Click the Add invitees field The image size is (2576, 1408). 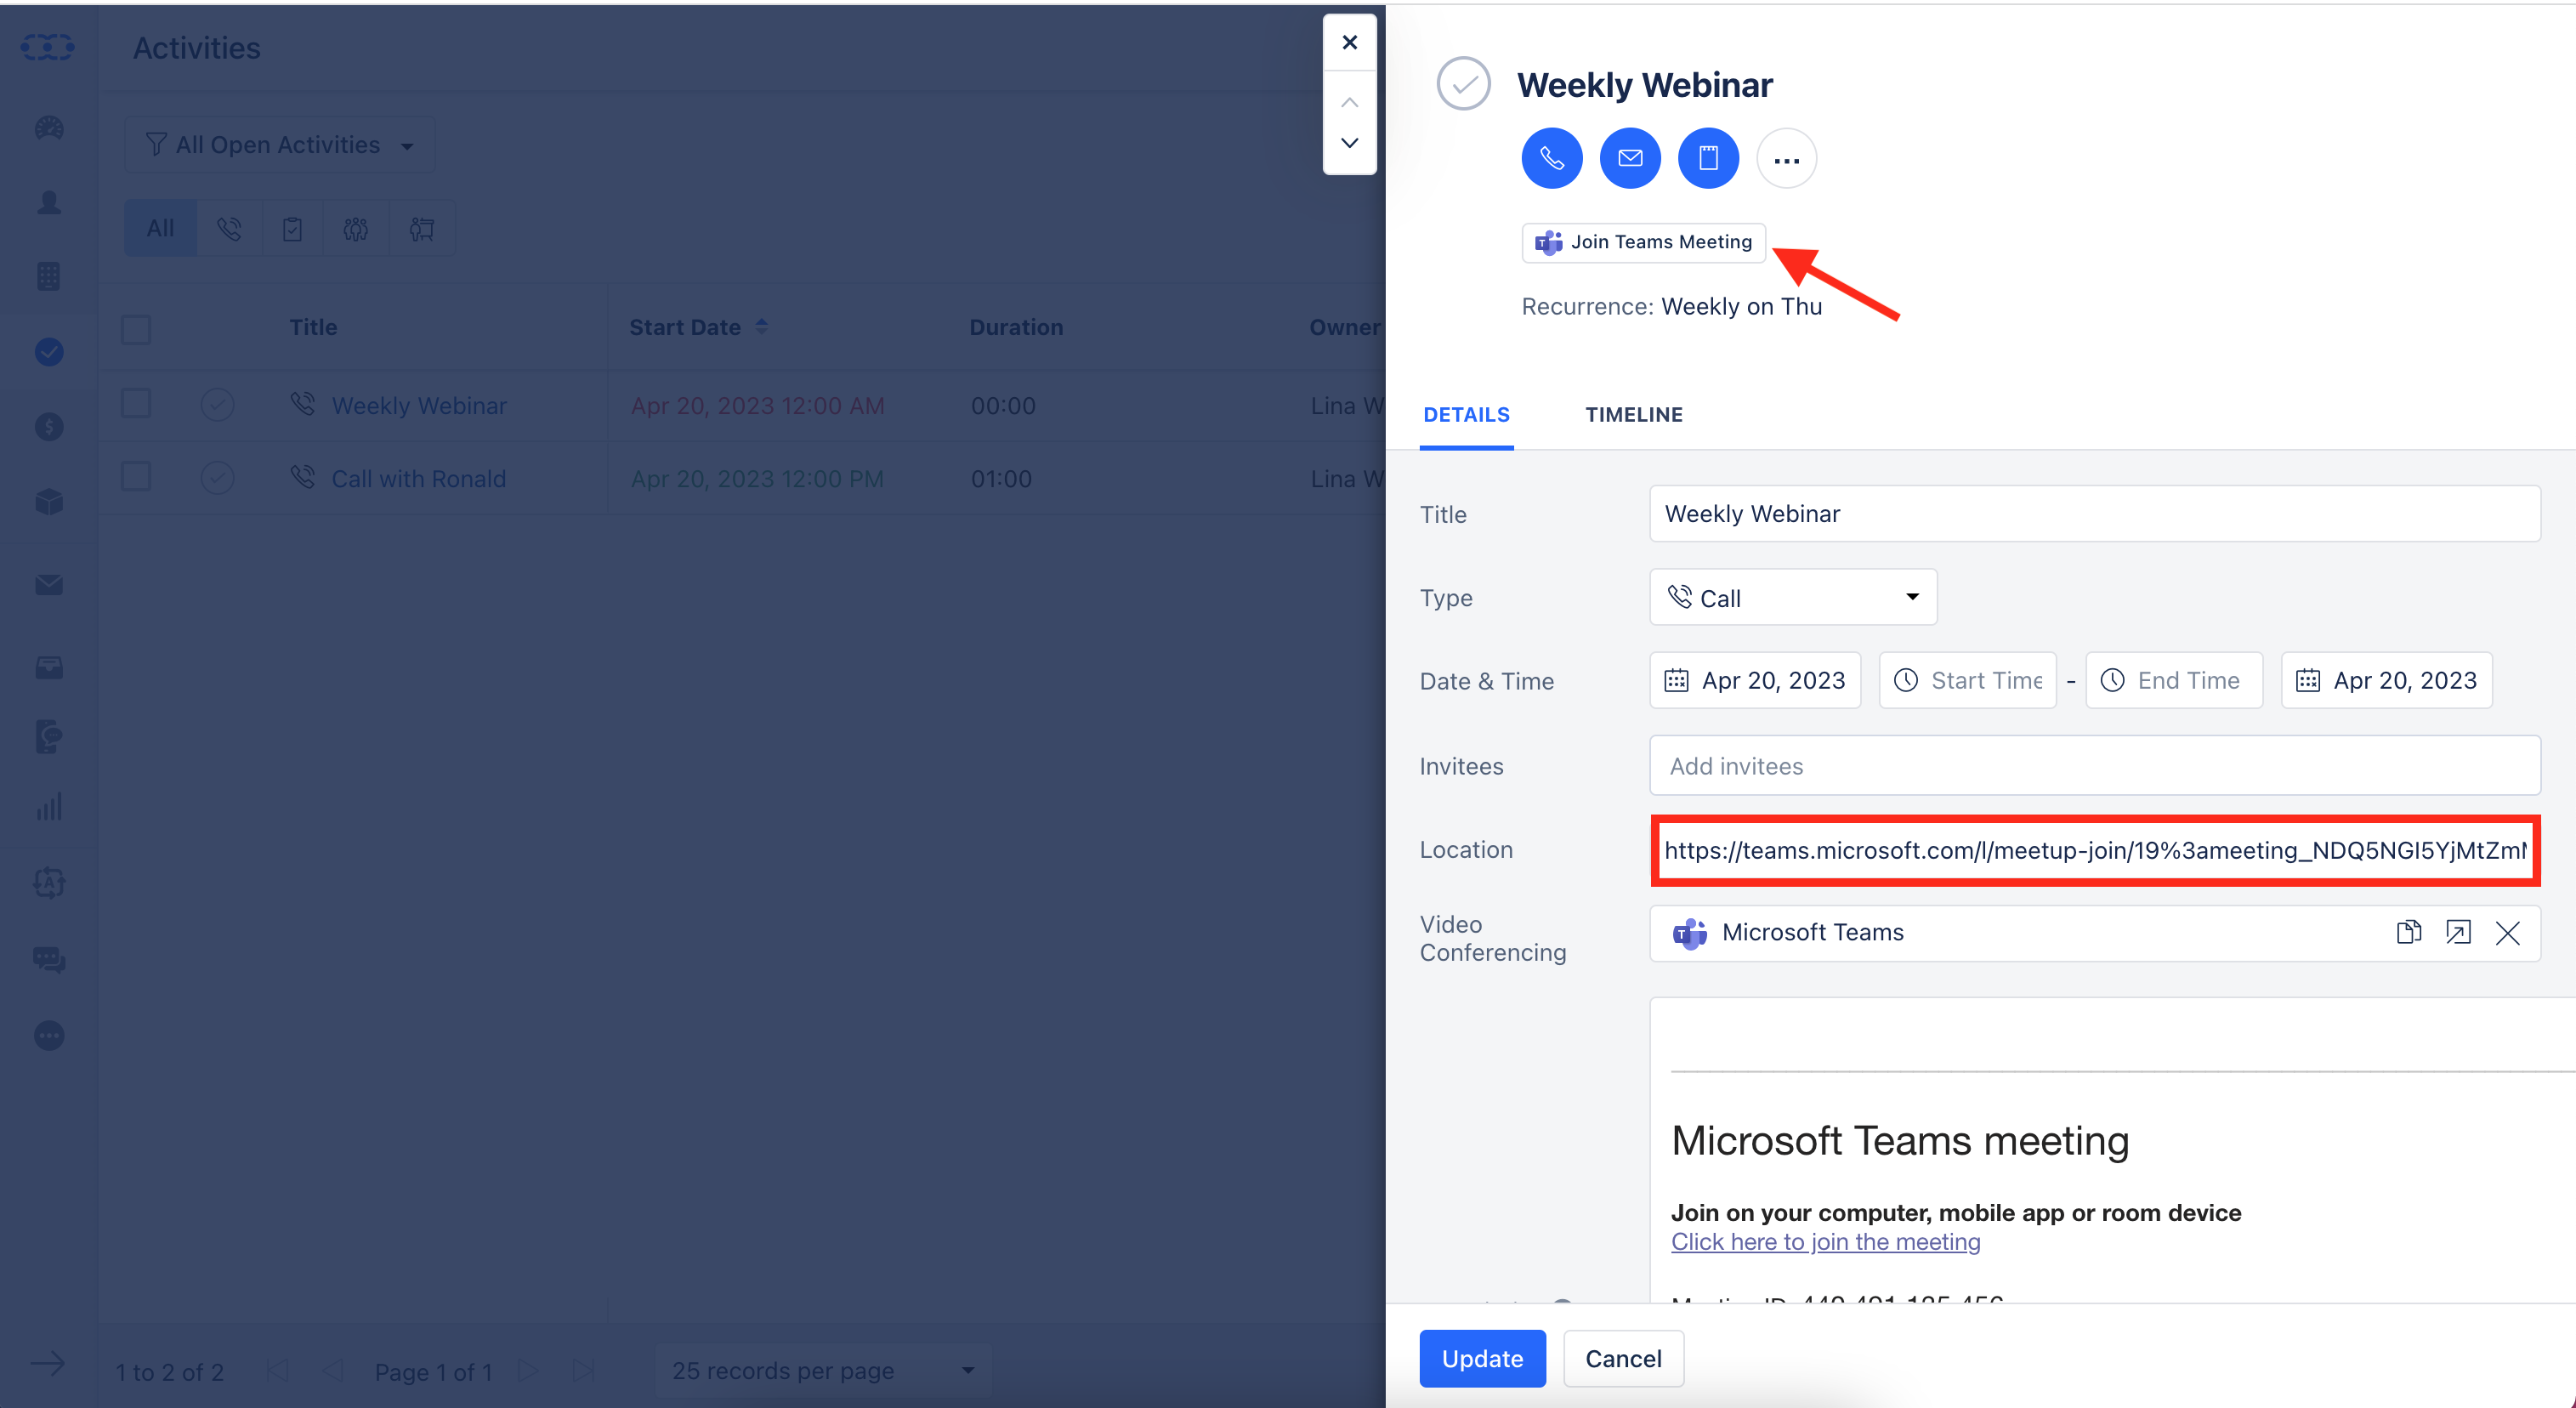tap(2094, 765)
